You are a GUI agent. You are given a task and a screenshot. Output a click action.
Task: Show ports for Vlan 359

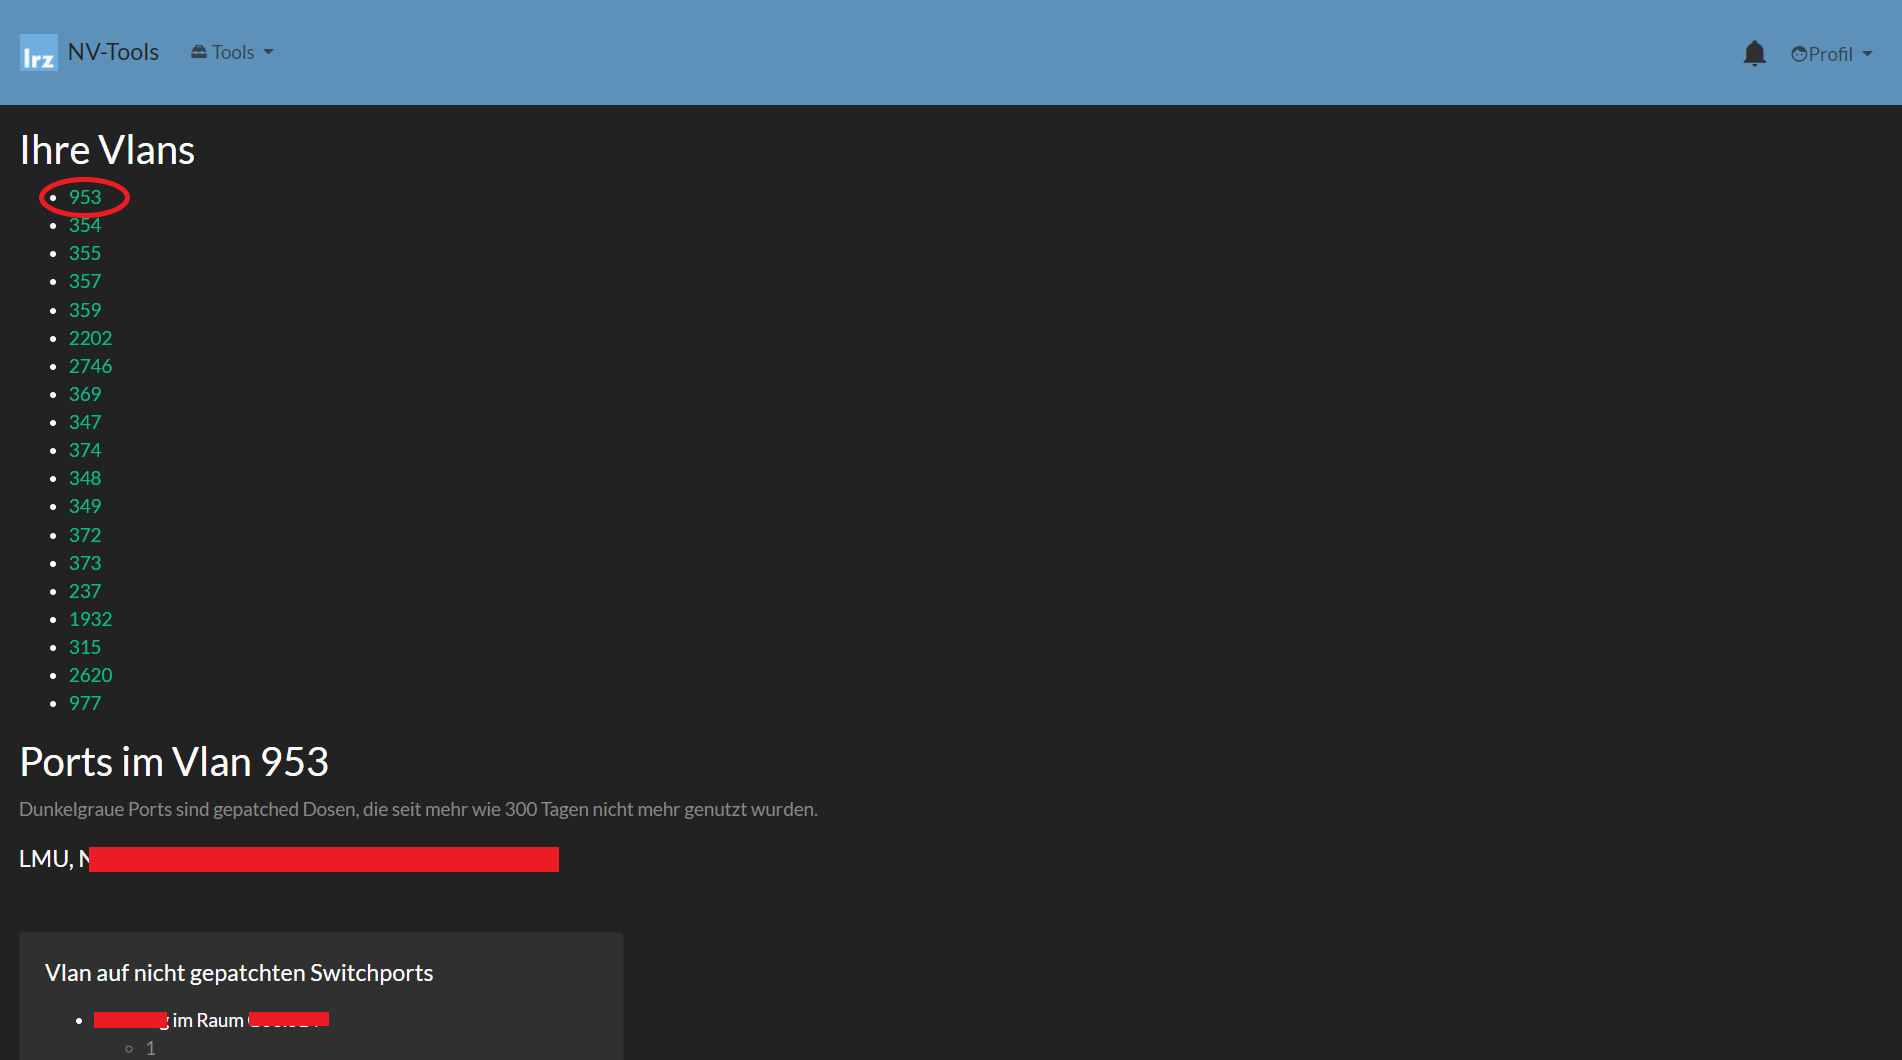(x=85, y=310)
